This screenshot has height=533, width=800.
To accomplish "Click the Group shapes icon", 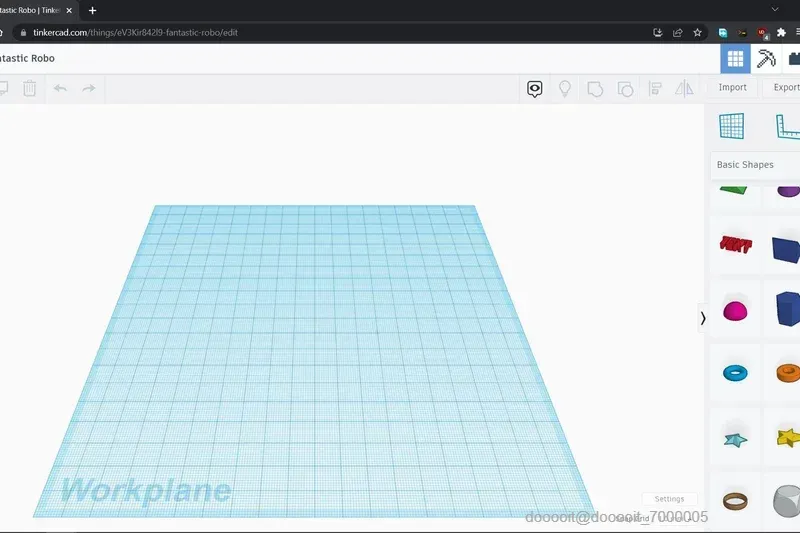I will [595, 89].
